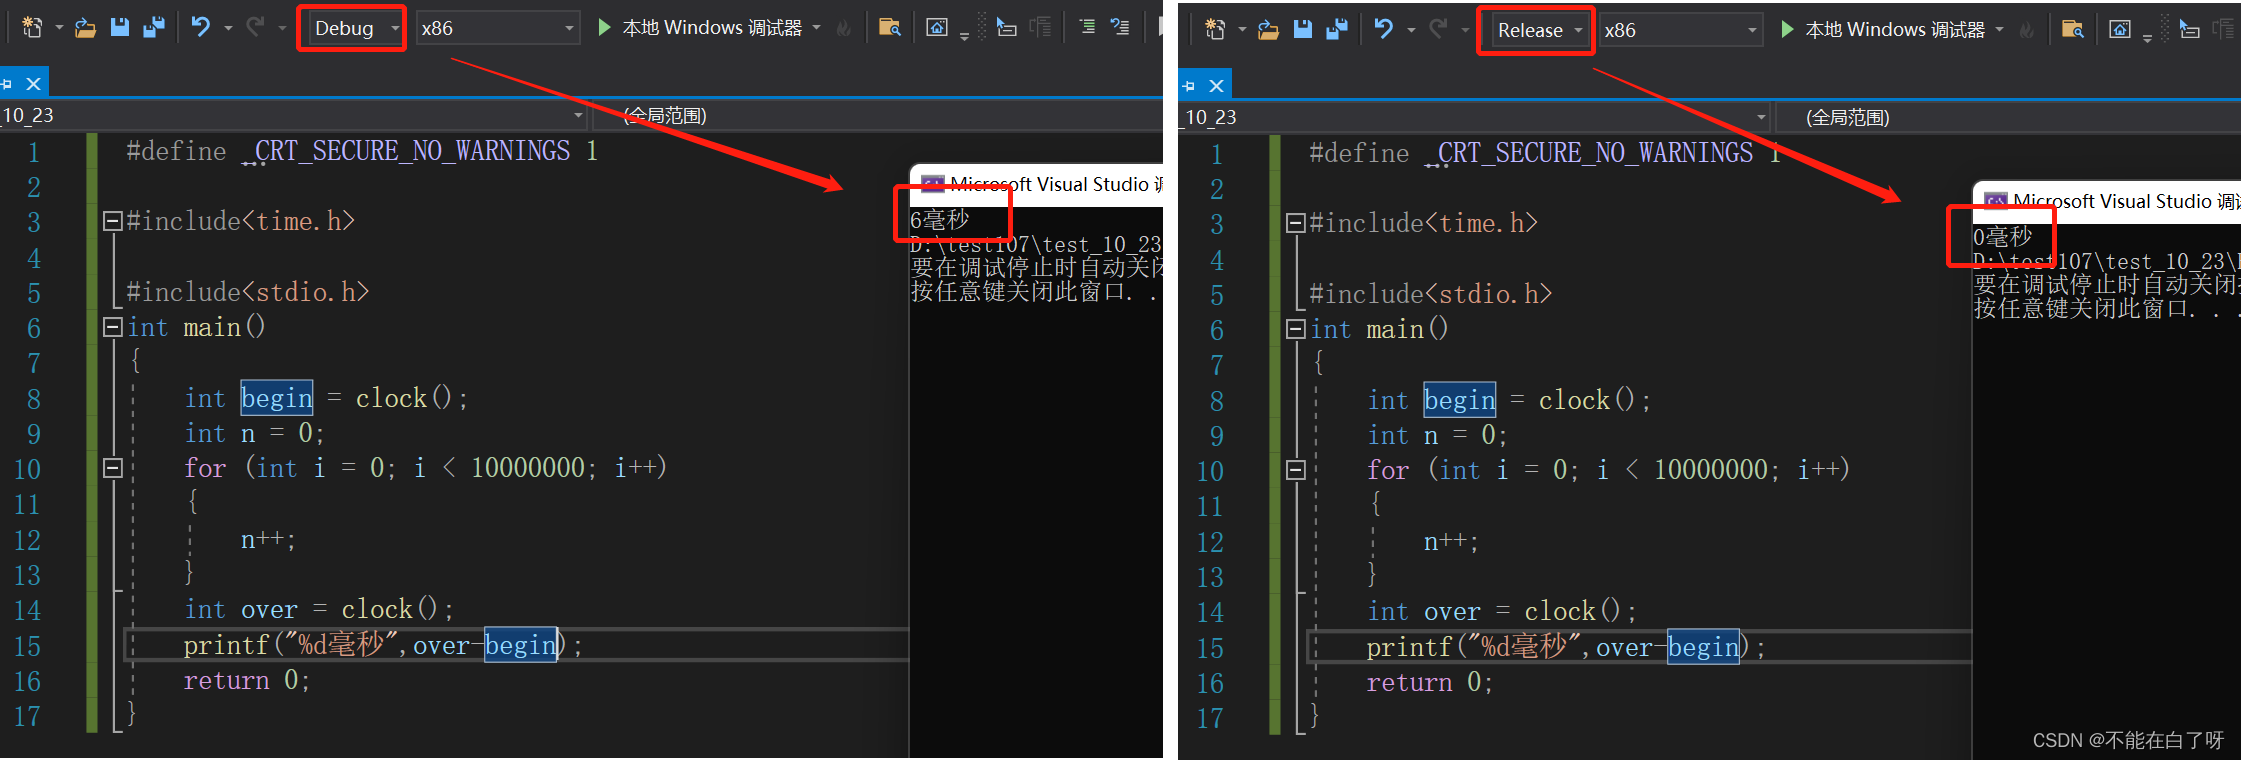This screenshot has width=2241, height=760.
Task: Close the document tab in the Debug window
Action: coord(33,84)
